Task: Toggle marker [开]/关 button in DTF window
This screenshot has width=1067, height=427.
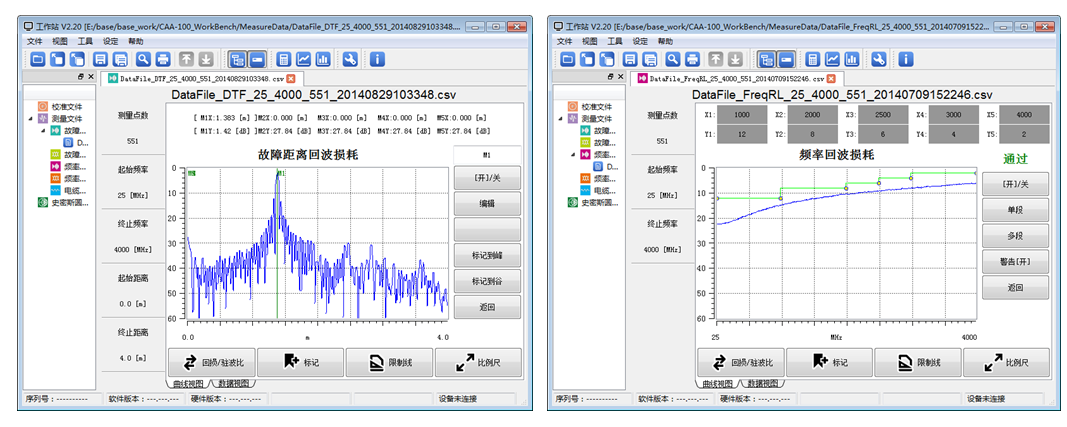Action: 487,178
